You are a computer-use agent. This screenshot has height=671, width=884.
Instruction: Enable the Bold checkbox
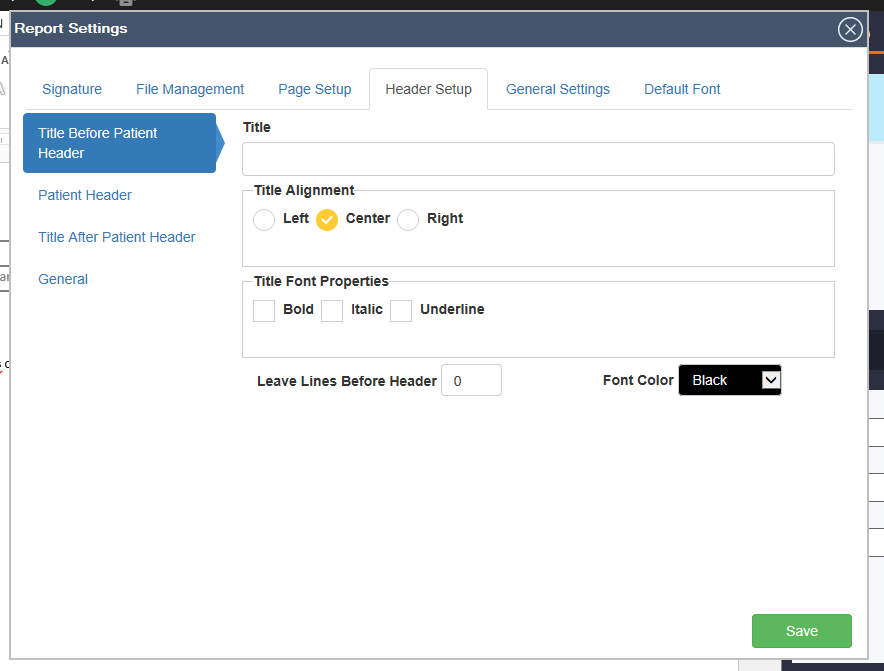click(x=264, y=311)
